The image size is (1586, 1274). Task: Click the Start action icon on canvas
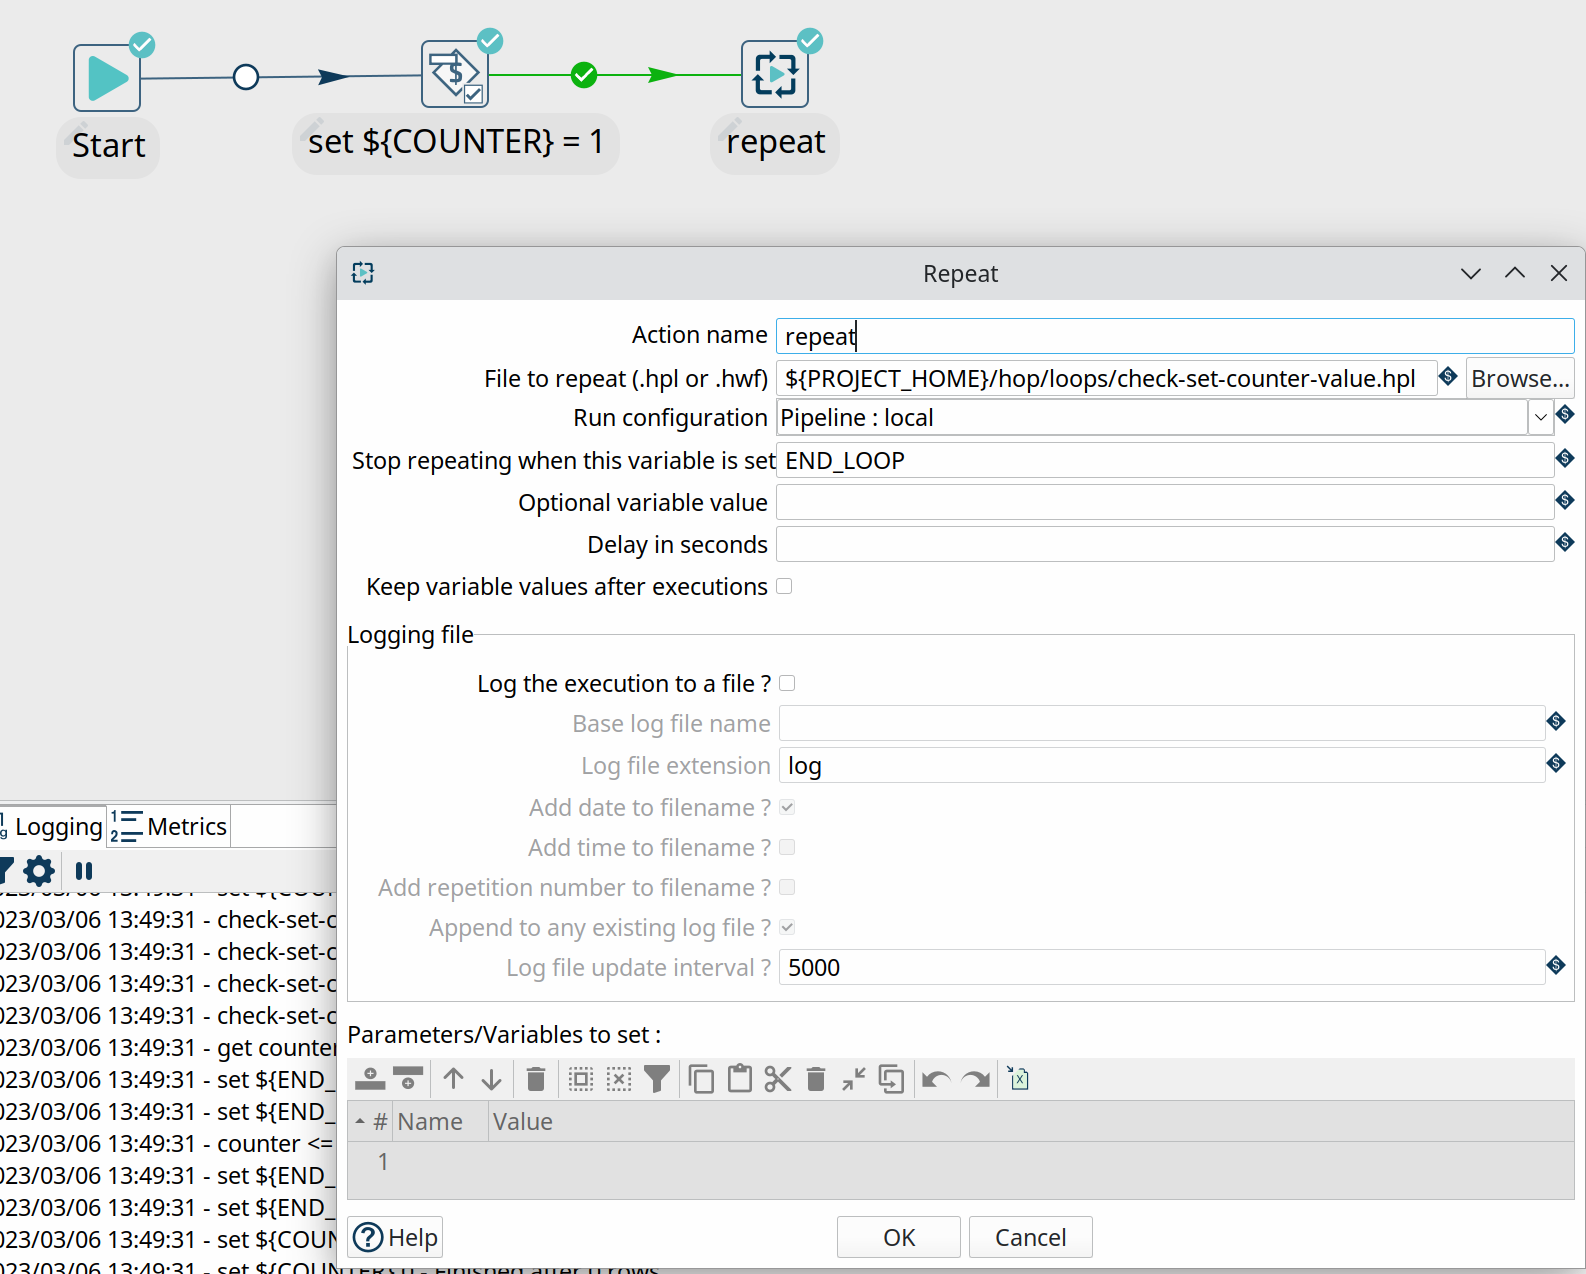[107, 78]
